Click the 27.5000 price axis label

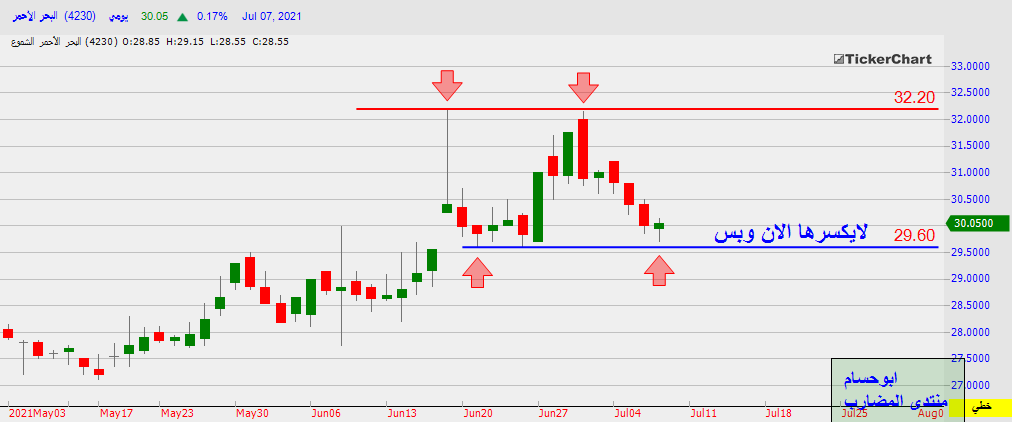(971, 359)
